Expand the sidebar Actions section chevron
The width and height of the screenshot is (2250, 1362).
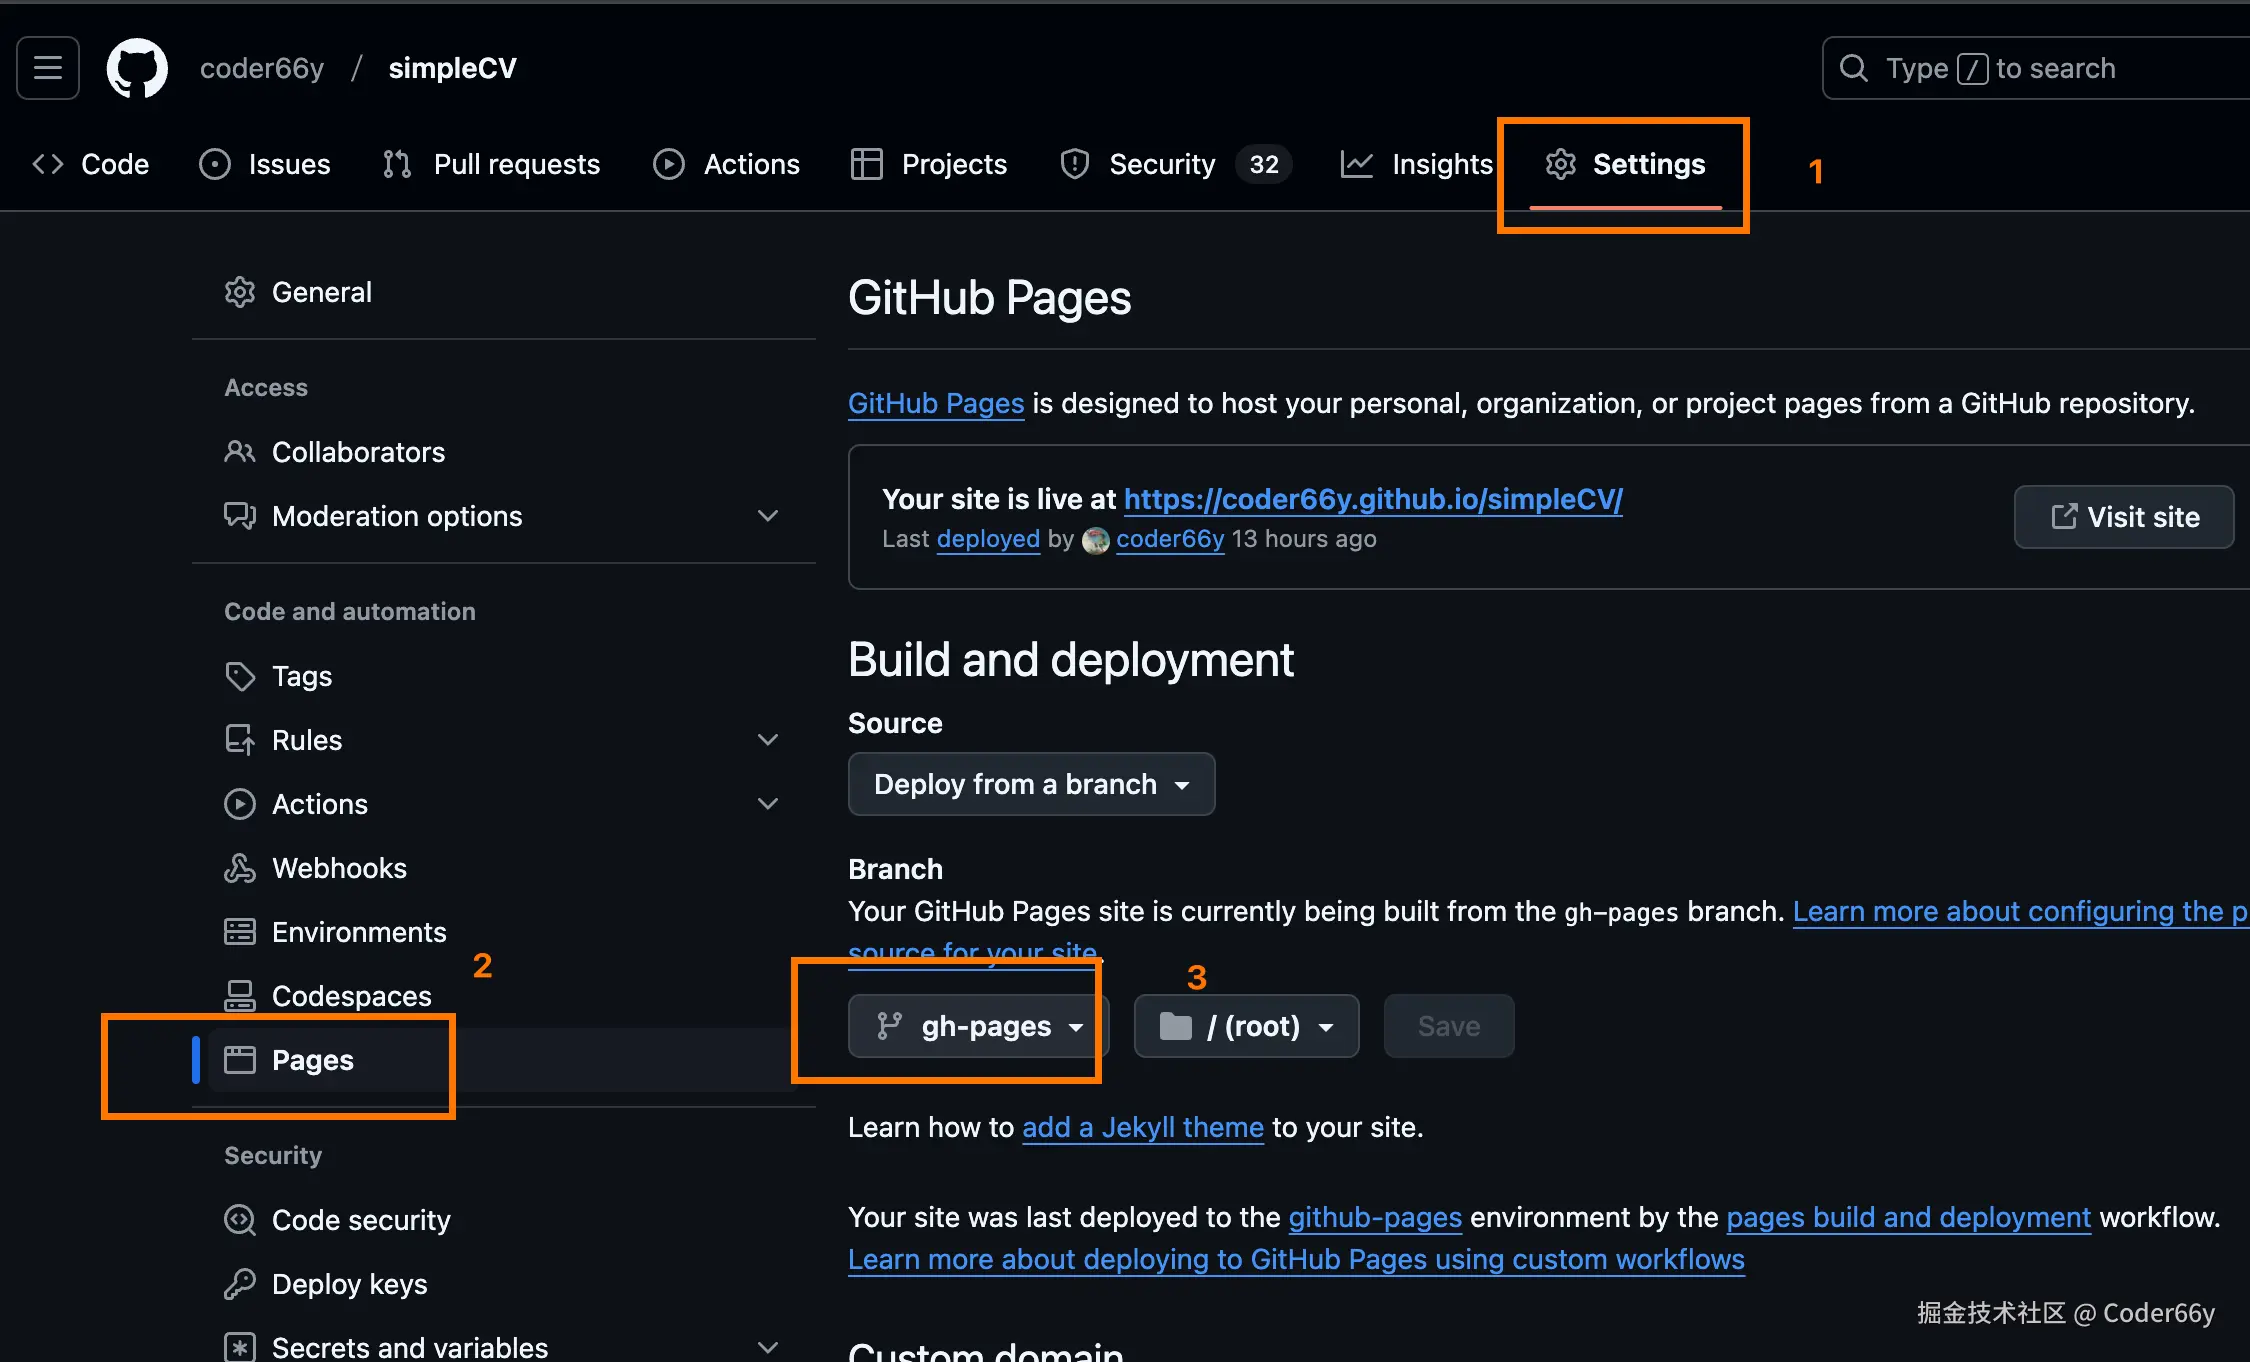(x=768, y=804)
